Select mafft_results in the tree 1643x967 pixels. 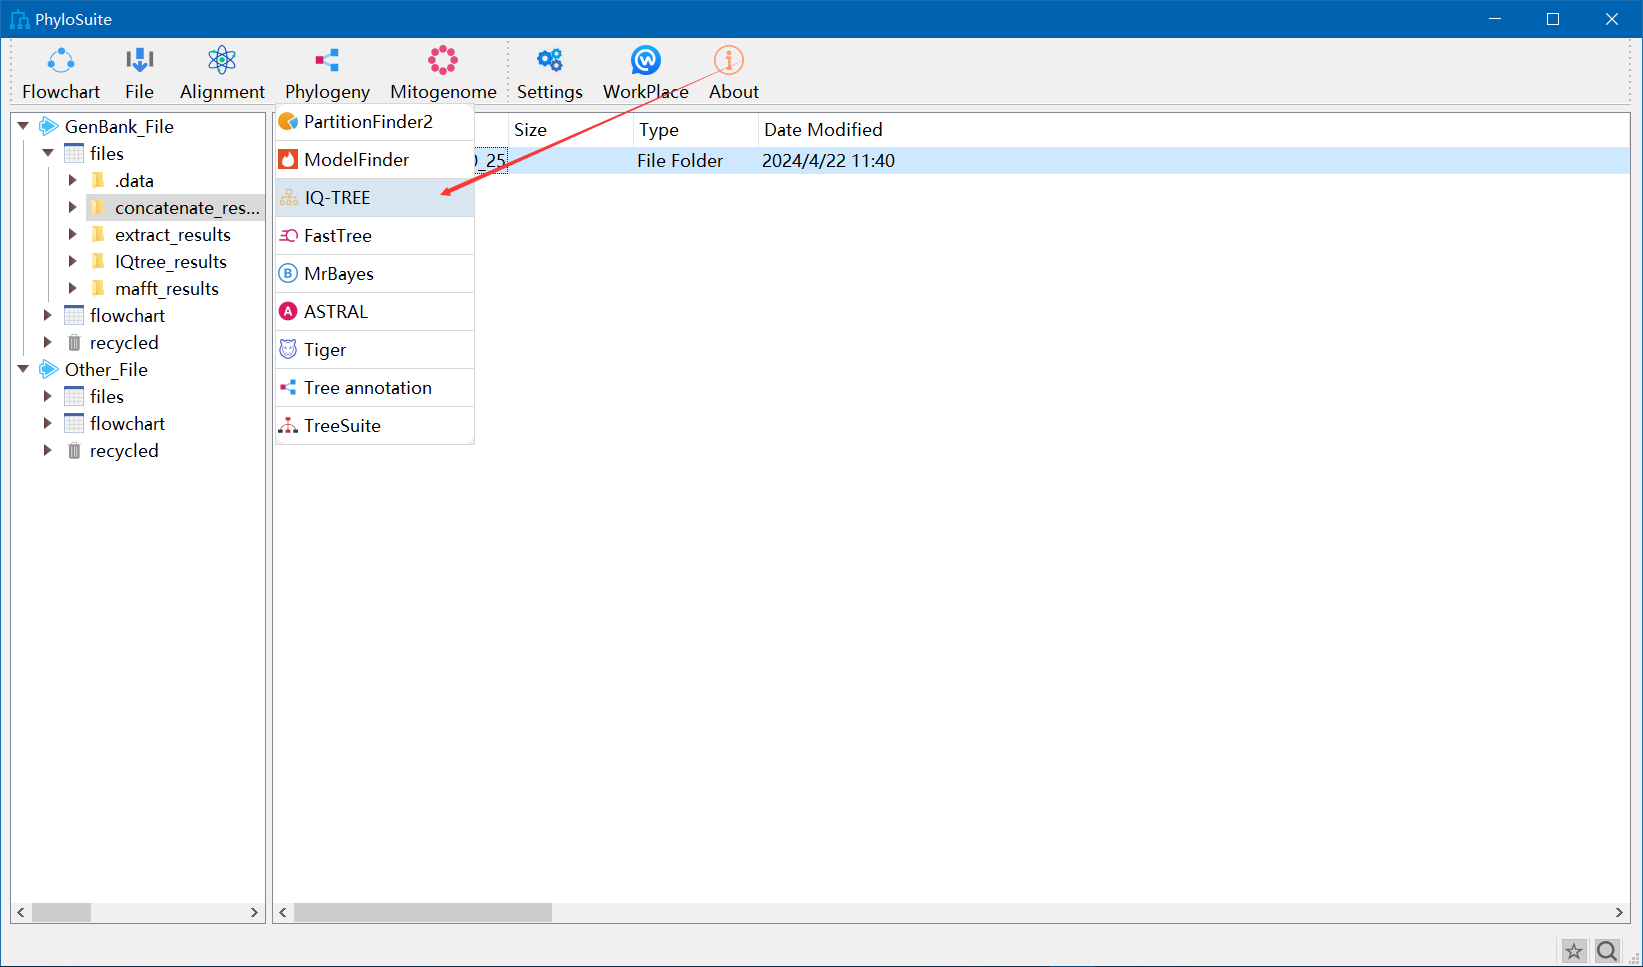pyautogui.click(x=167, y=289)
